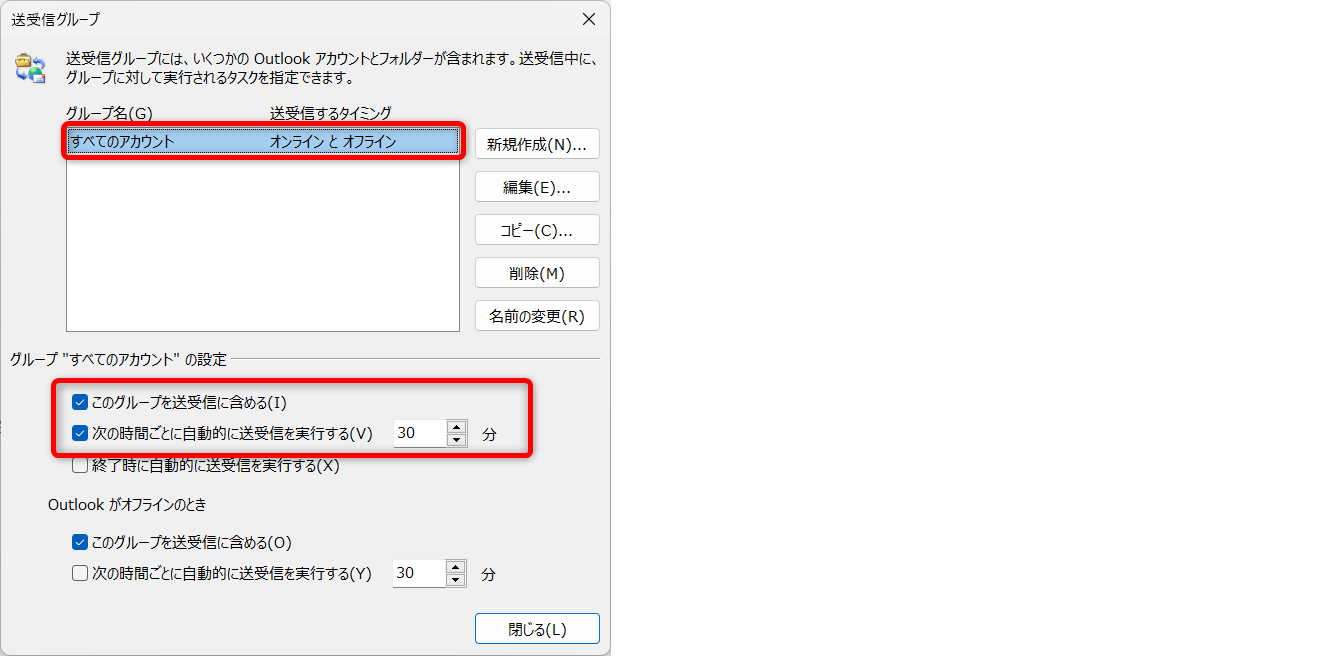
Task: Click the コピー(C)... button
Action: (537, 230)
